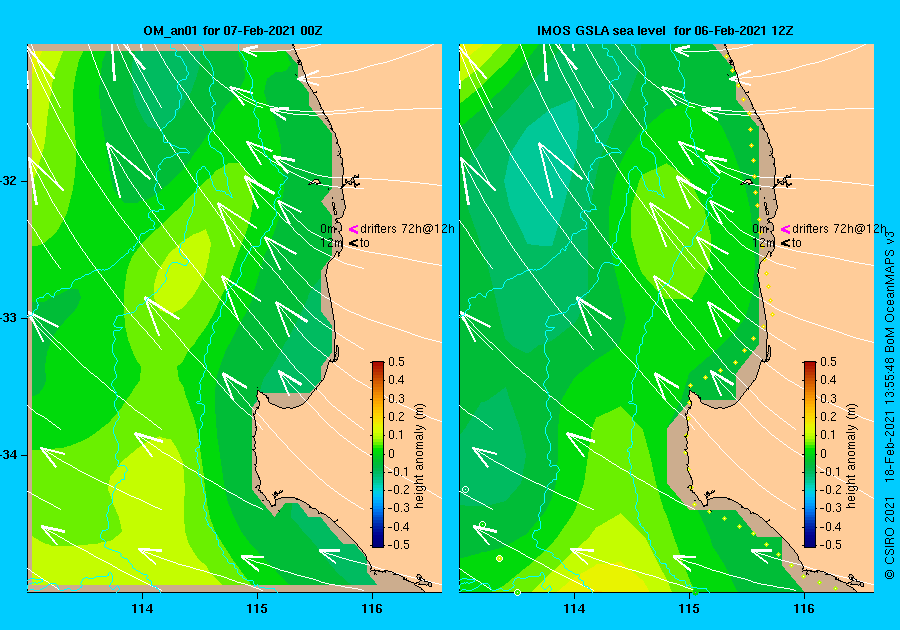Click the black 'to' arrow in left map legend

click(354, 243)
